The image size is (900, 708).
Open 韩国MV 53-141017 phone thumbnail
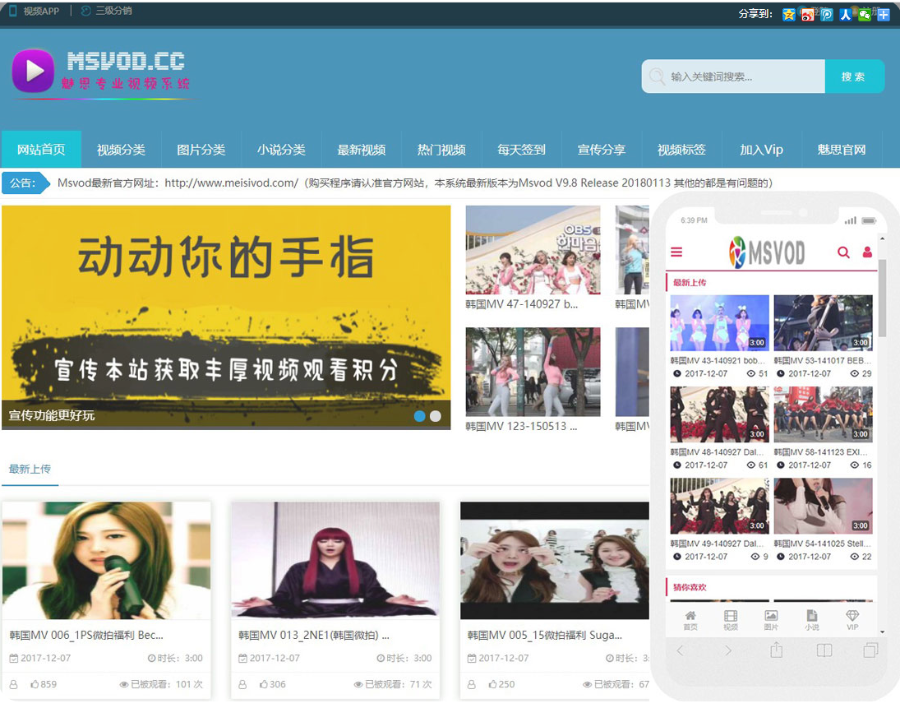(x=823, y=323)
